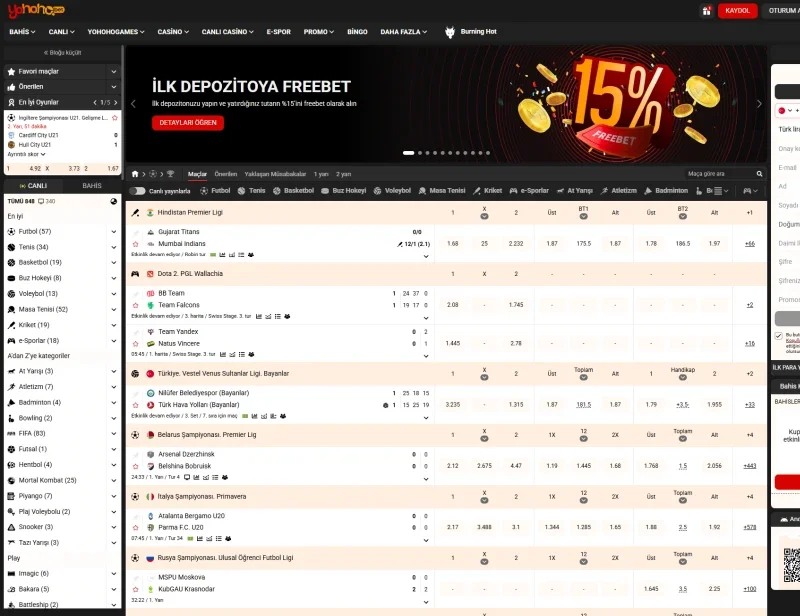Tick the registration terms checkbox
Viewport: 800px width, 616px height.
(x=778, y=336)
